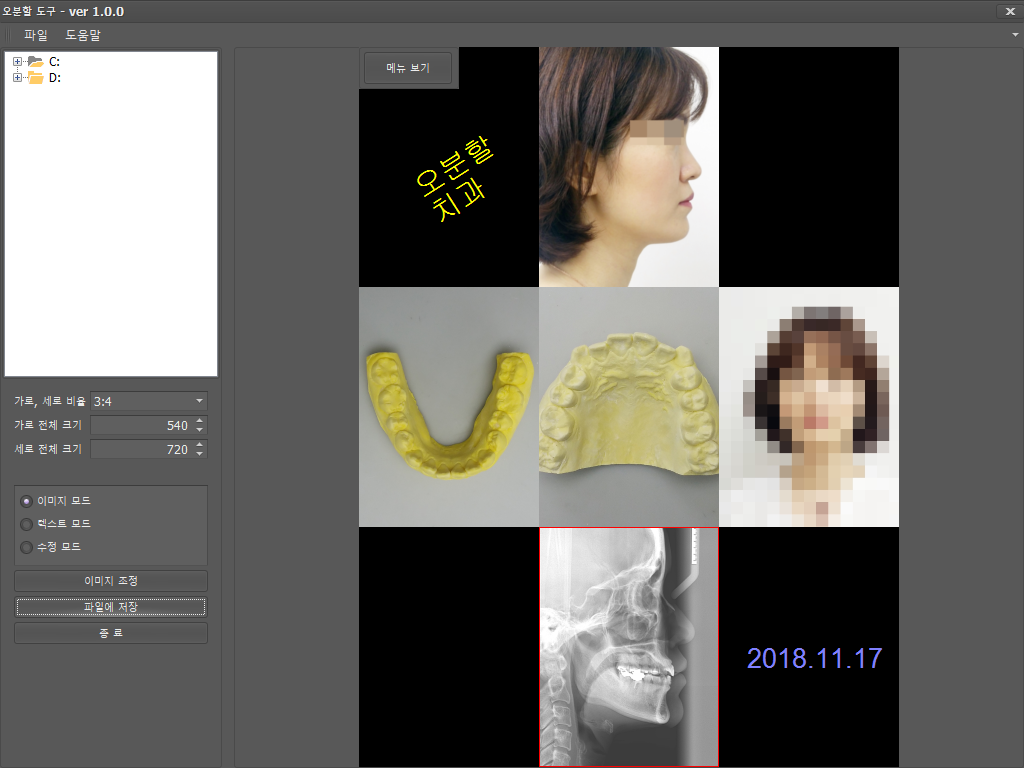Expand the C: drive tree node
Image resolution: width=1024 pixels, height=768 pixels.
click(x=17, y=62)
